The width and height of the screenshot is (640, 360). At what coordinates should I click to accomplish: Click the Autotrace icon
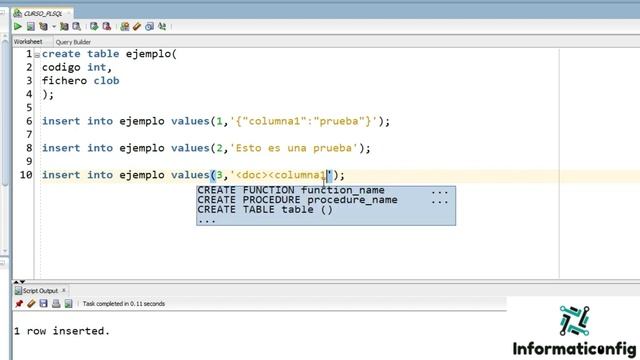(64, 27)
